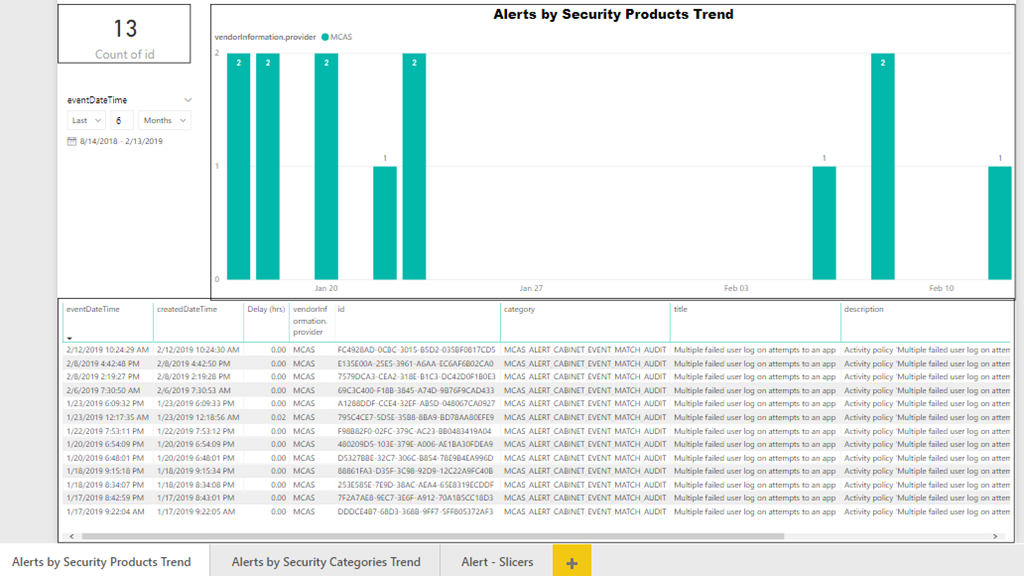Click the number field showing 6
Image resolution: width=1024 pixels, height=576 pixels.
[120, 120]
